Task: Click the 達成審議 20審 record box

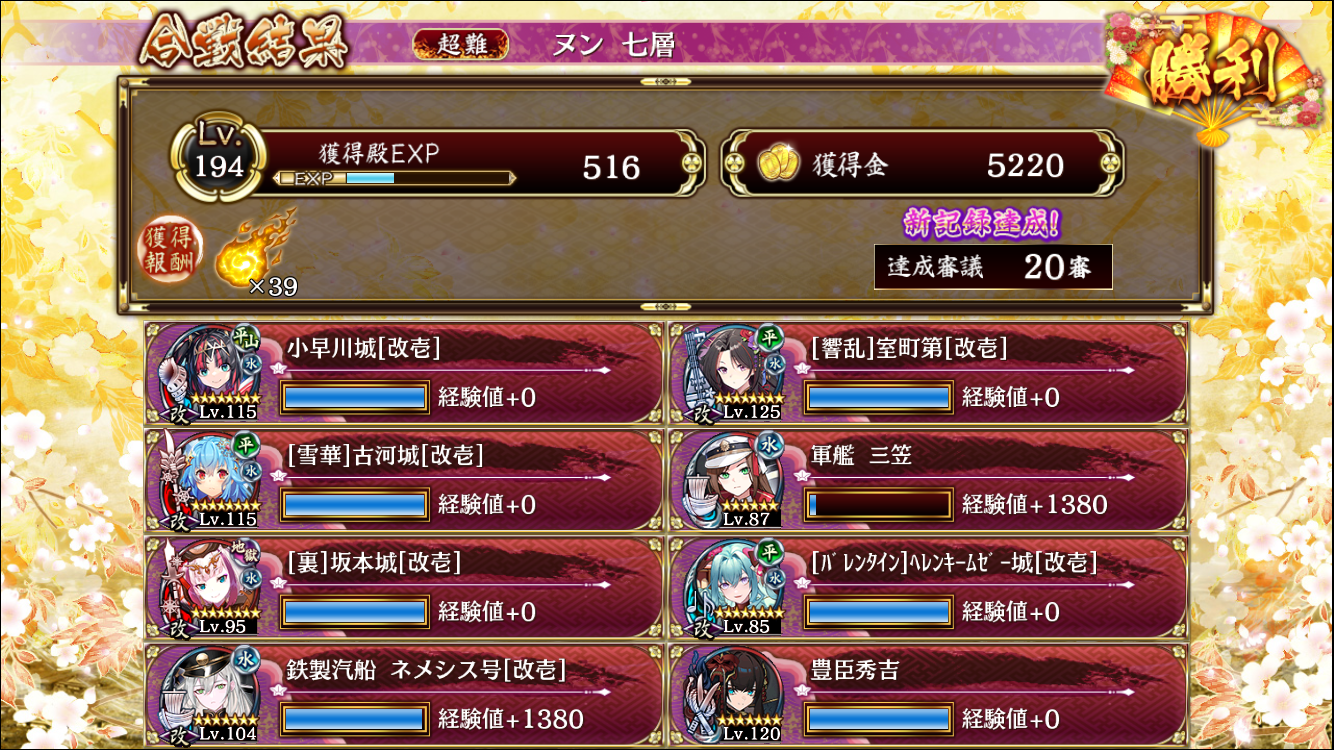Action: [x=993, y=267]
